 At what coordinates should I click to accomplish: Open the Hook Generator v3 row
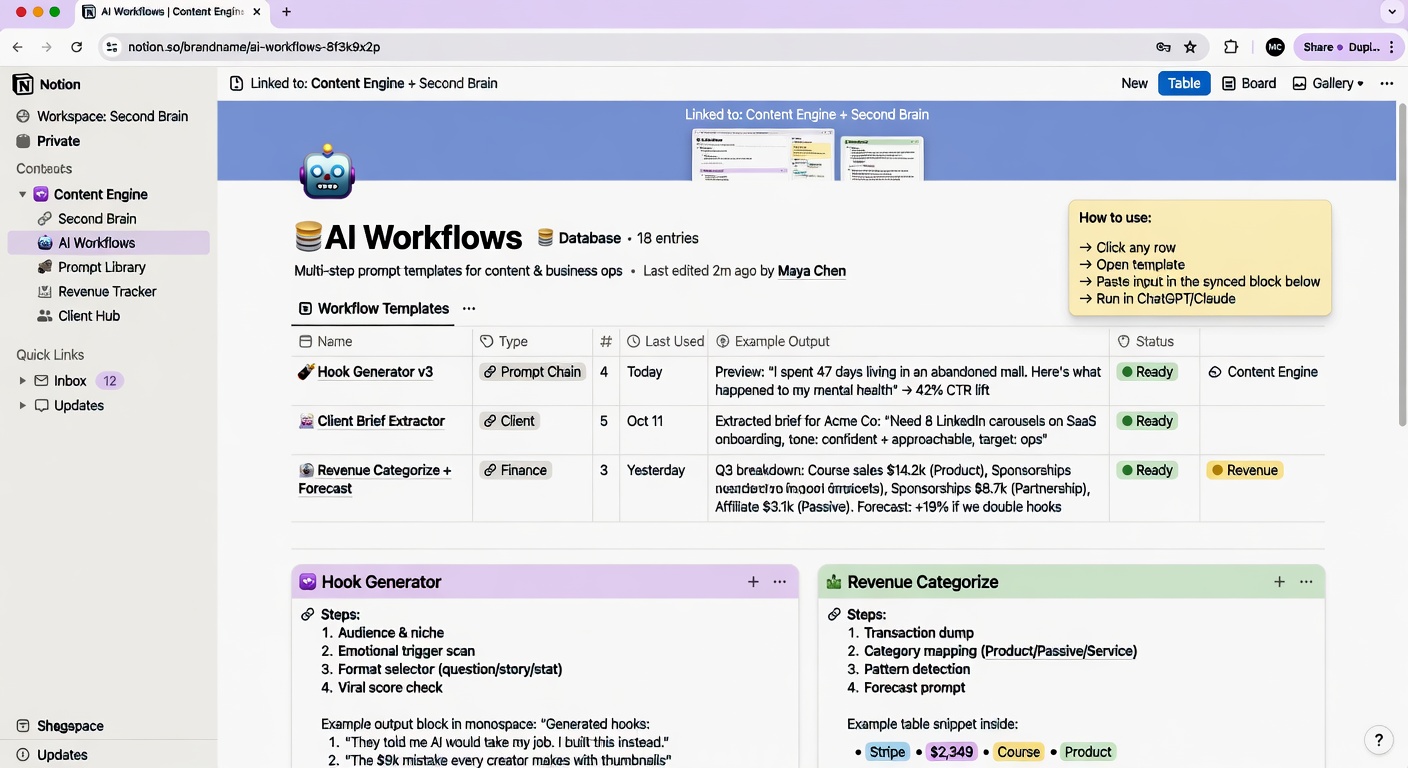click(x=375, y=372)
